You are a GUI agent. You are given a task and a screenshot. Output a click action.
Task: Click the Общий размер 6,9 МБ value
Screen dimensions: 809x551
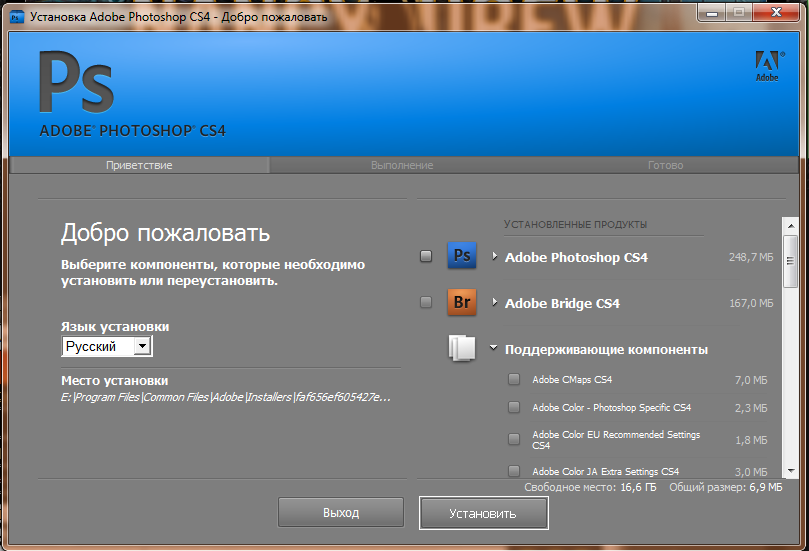pos(766,487)
